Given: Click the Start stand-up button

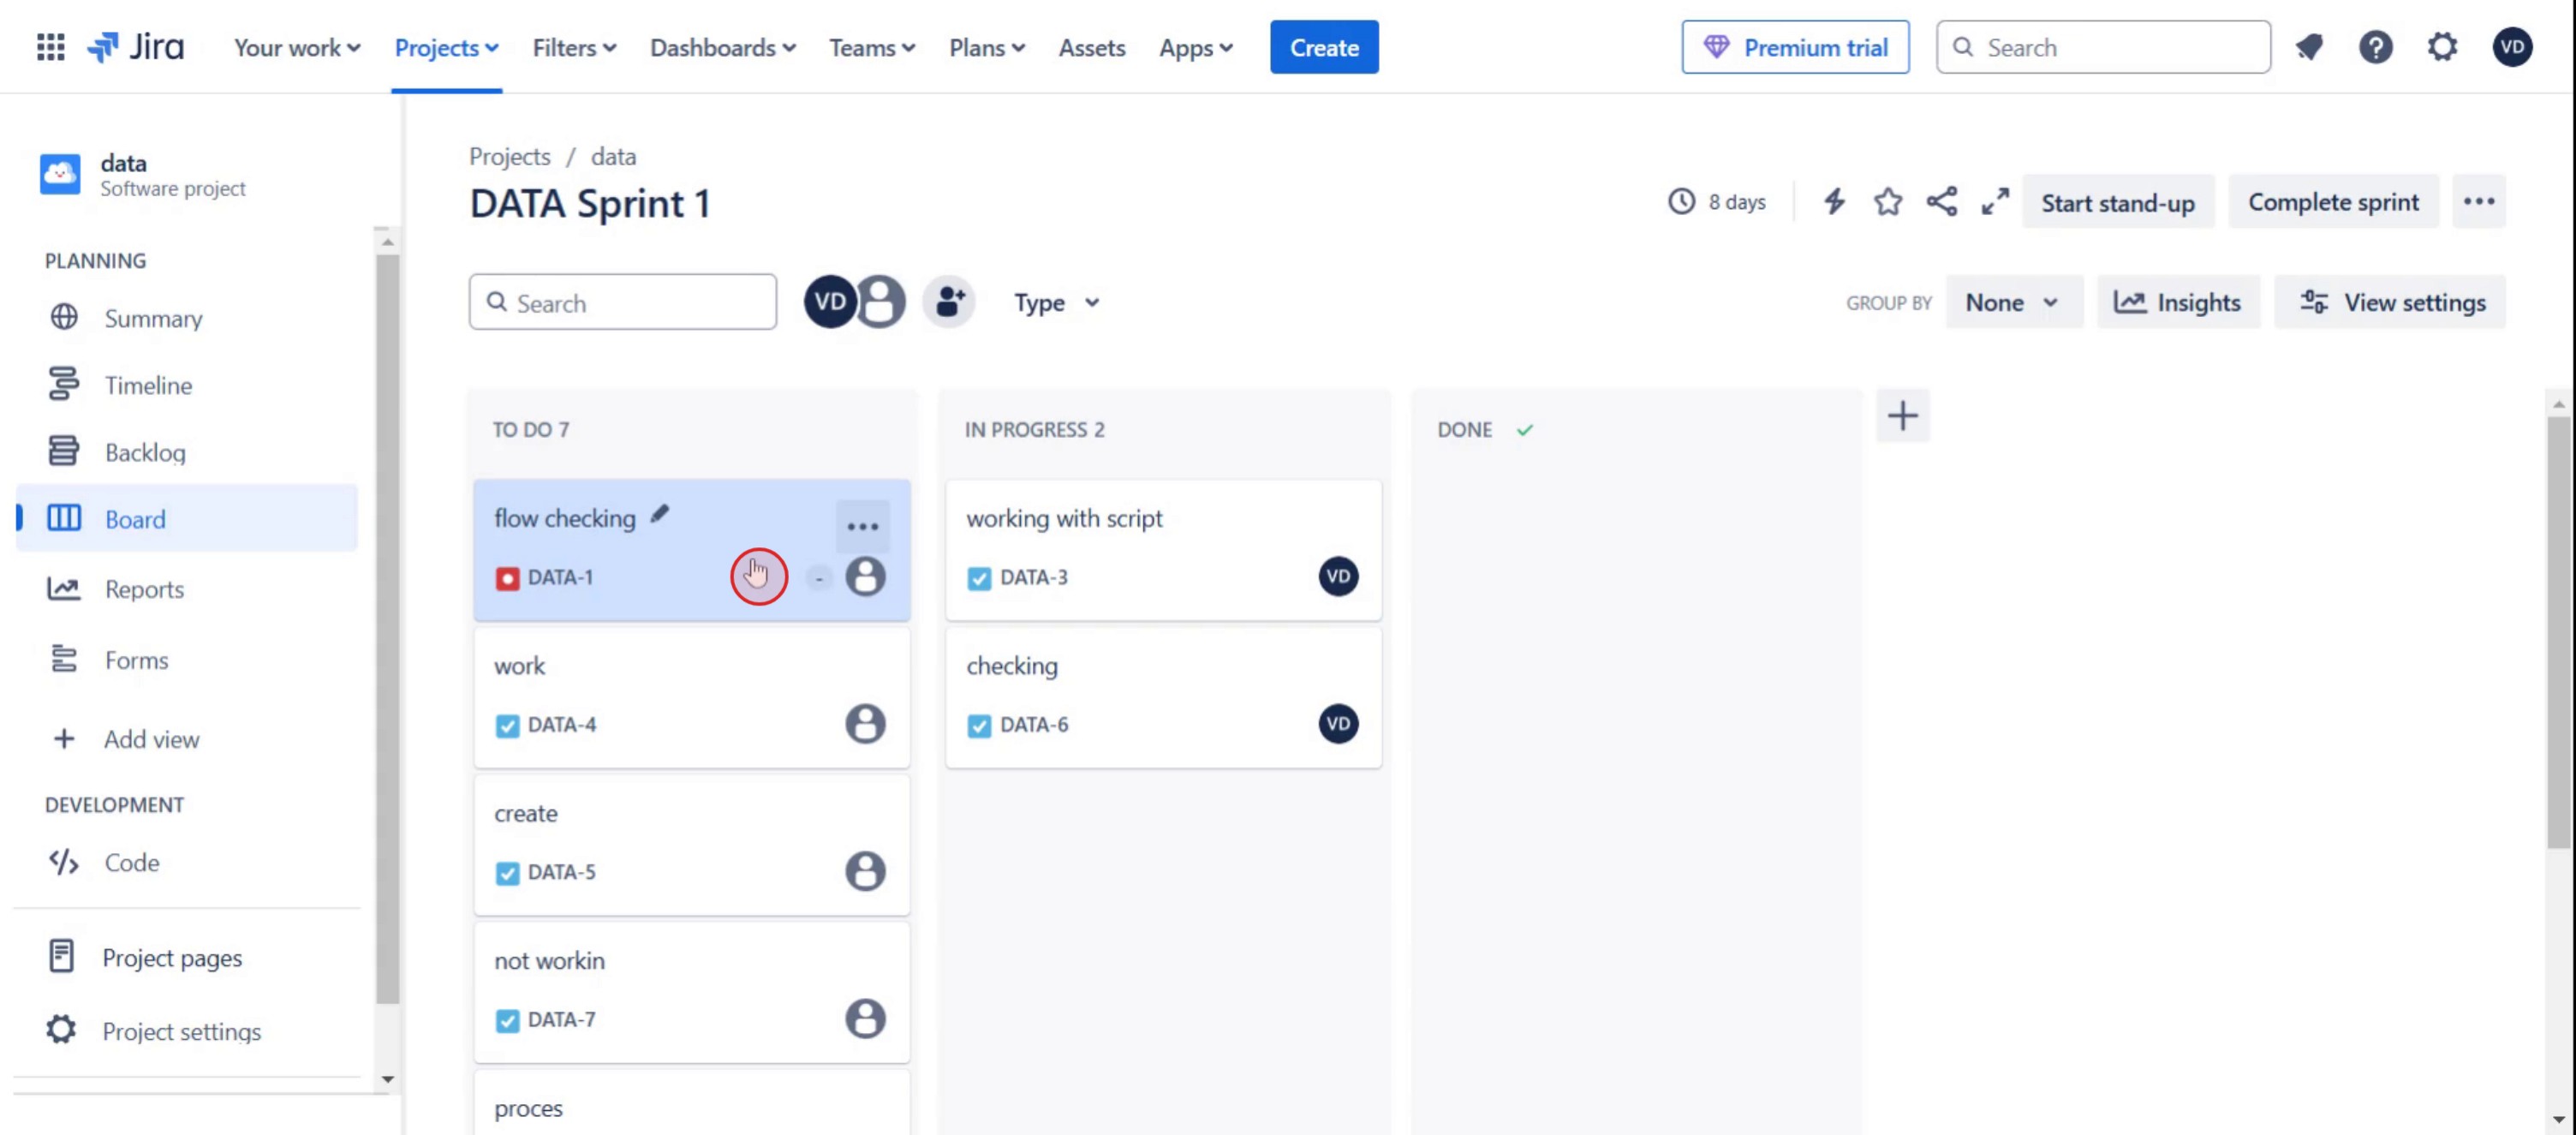Looking at the screenshot, I should point(2117,203).
